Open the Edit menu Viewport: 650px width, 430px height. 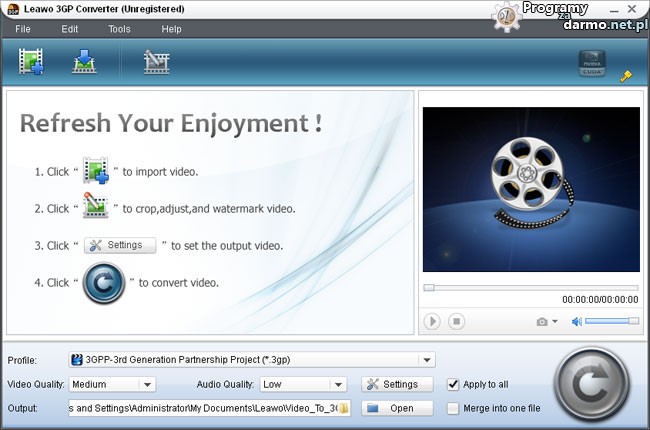[x=70, y=29]
